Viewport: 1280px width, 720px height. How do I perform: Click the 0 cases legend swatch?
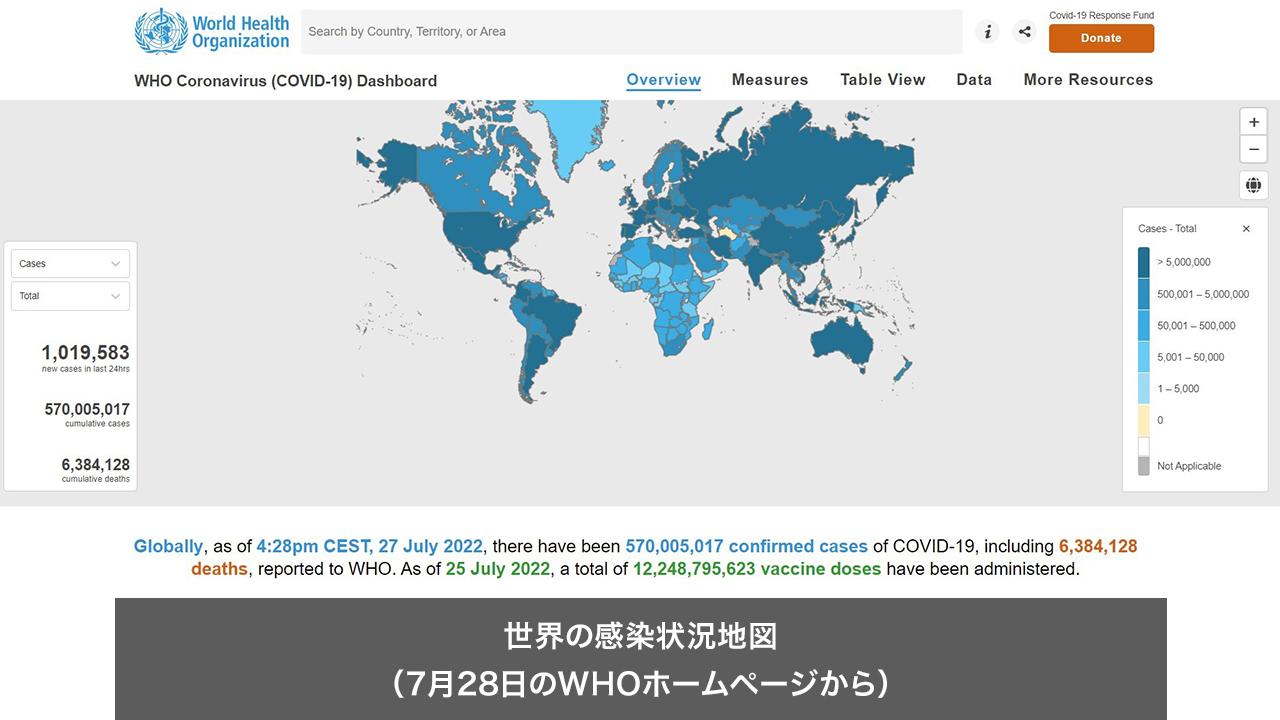click(1144, 420)
